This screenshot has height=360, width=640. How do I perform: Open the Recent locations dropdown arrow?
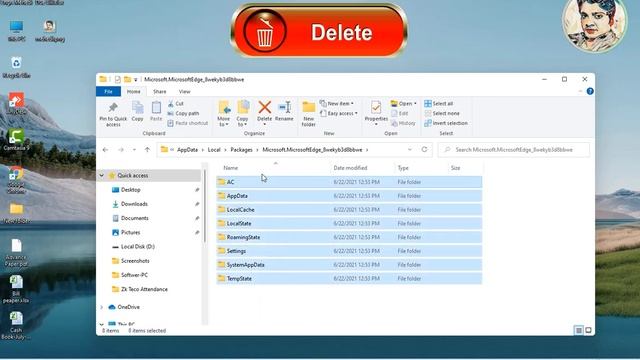point(134,150)
